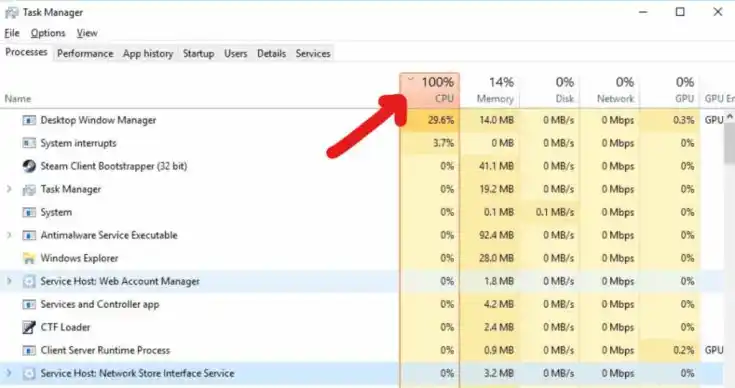Click the Desktop Window Manager process icon
This screenshot has height=388, width=735.
pos(29,120)
